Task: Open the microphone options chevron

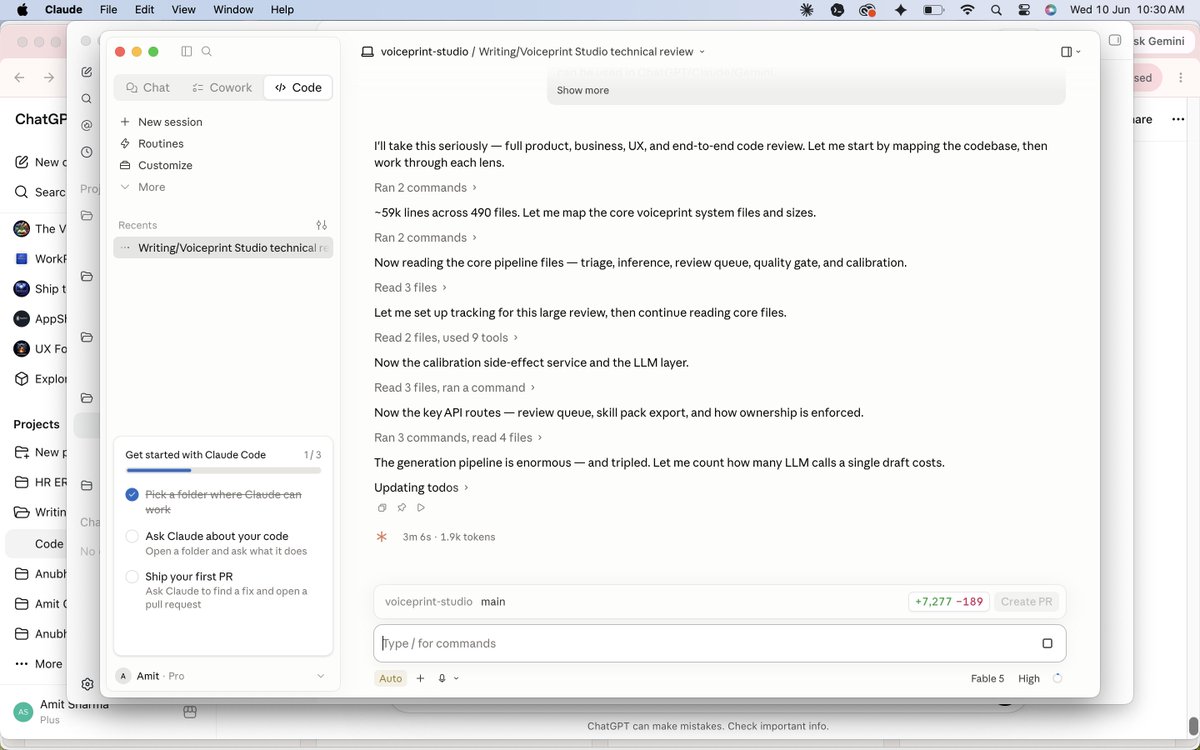Action: (456, 678)
